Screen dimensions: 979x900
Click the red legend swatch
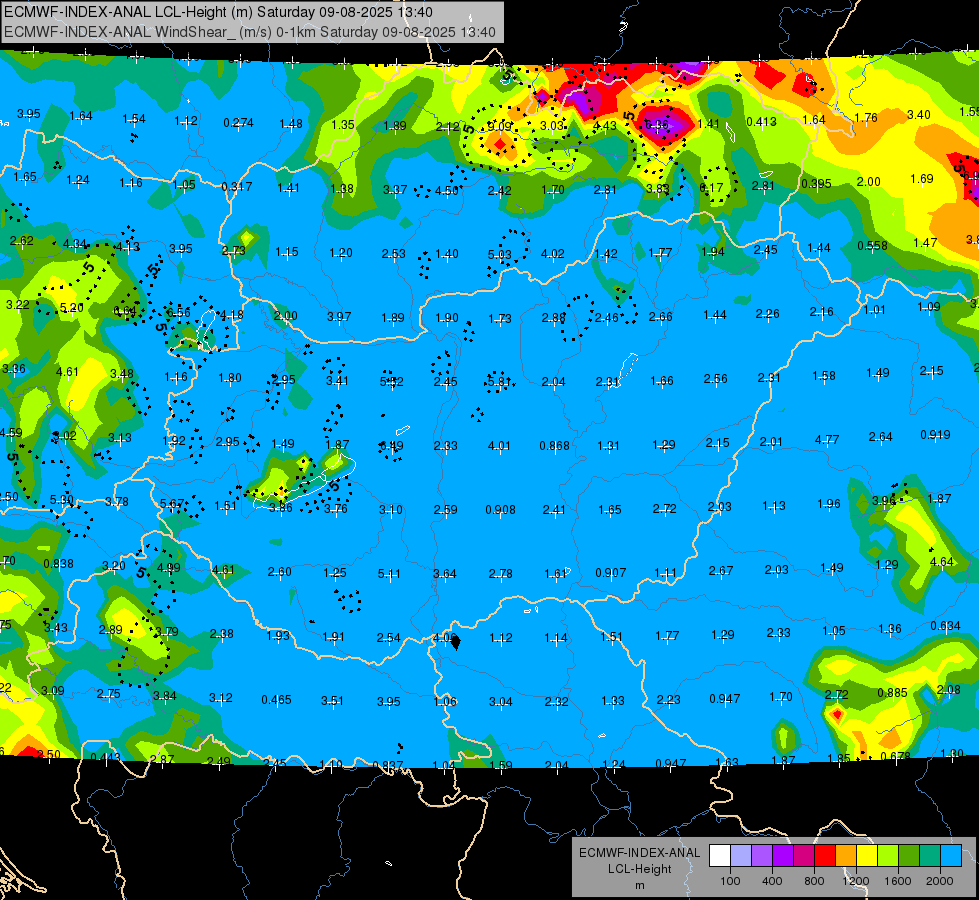pyautogui.click(x=825, y=856)
